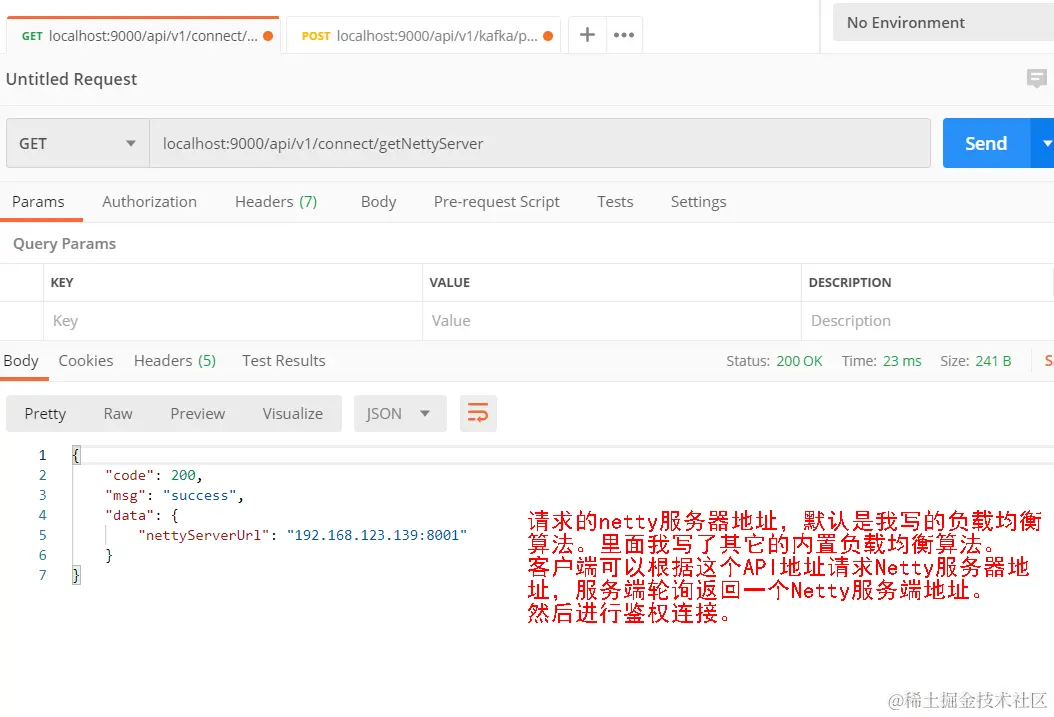This screenshot has width=1054, height=717.
Task: Switch to the POST kafka request tab
Action: (423, 36)
